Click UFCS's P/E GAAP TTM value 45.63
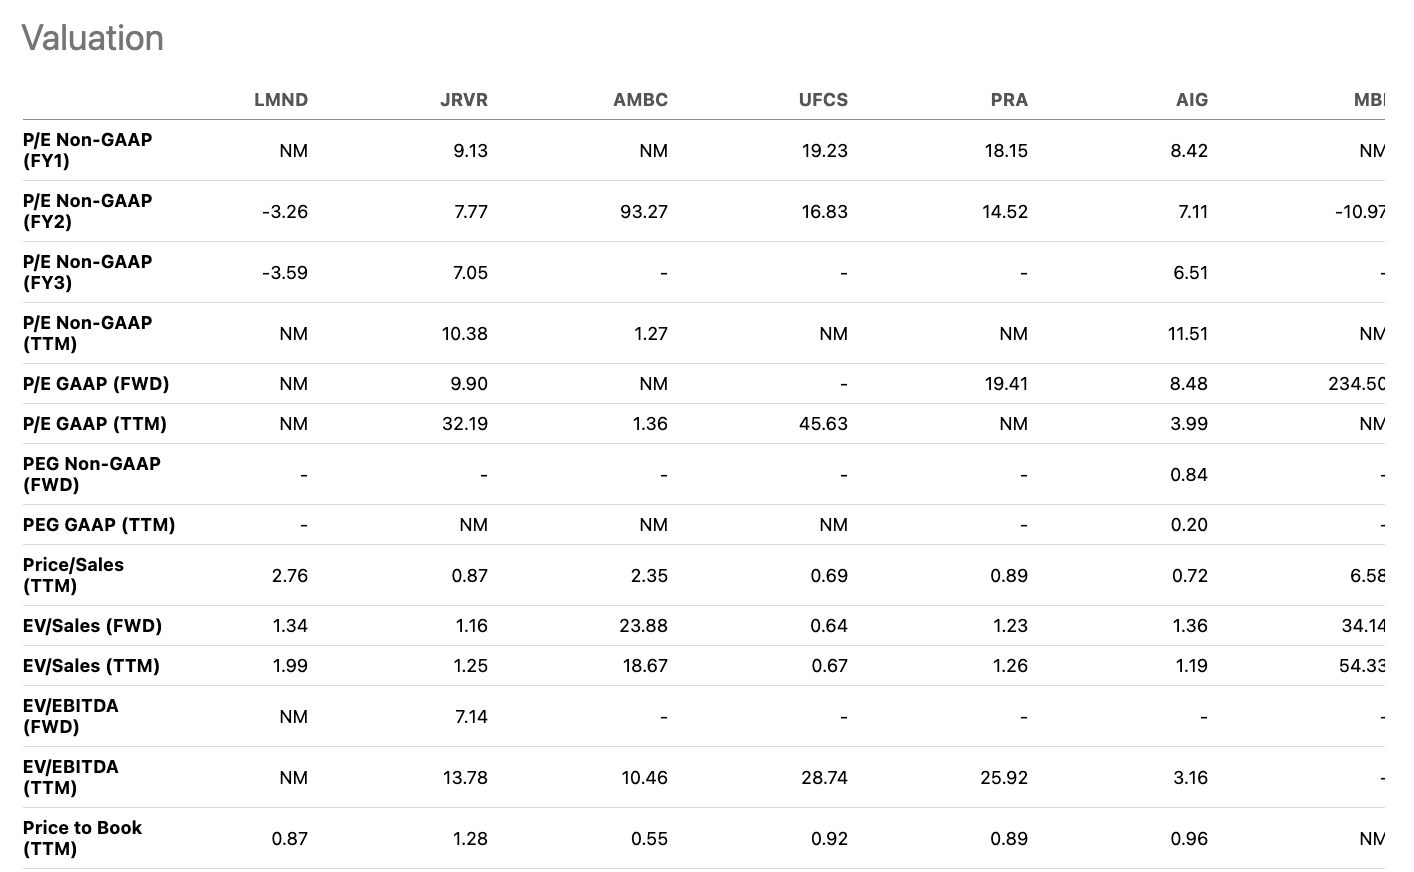Viewport: 1414px width, 872px height. tap(824, 424)
